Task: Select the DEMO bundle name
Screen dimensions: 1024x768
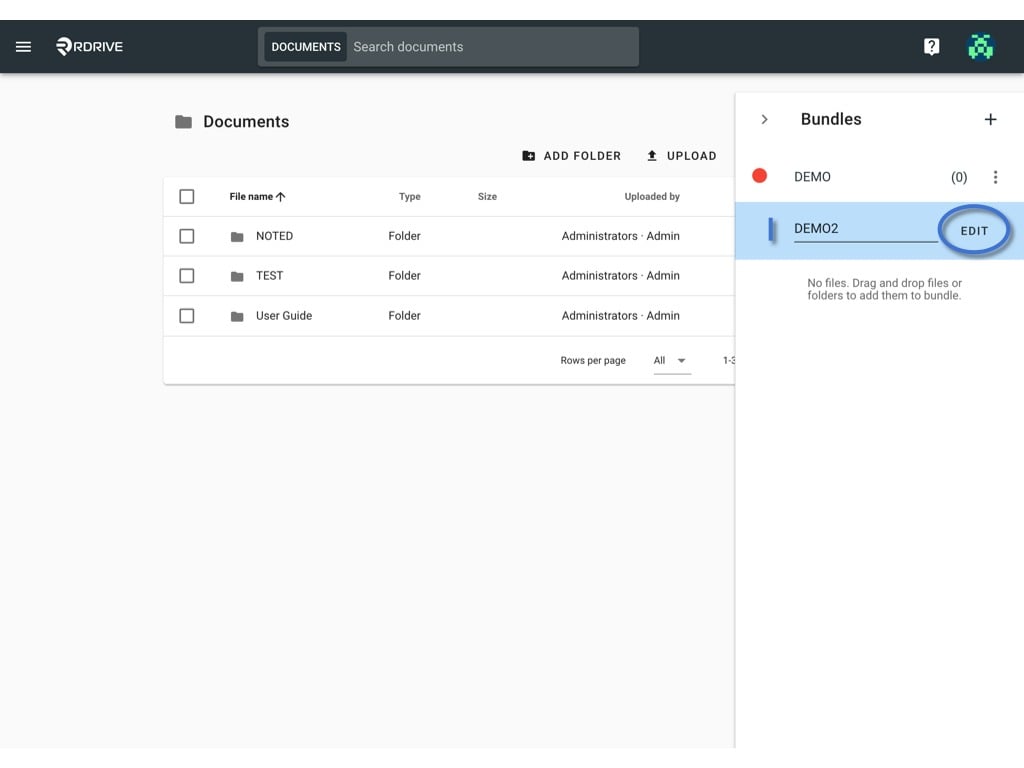Action: 812,177
